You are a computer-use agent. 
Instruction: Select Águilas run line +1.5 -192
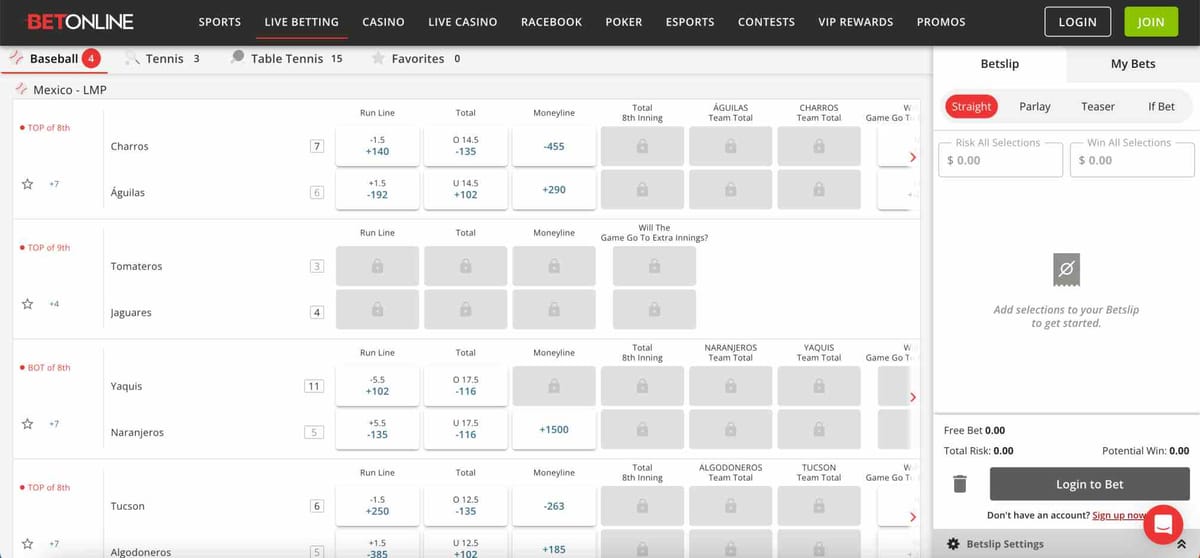[377, 190]
